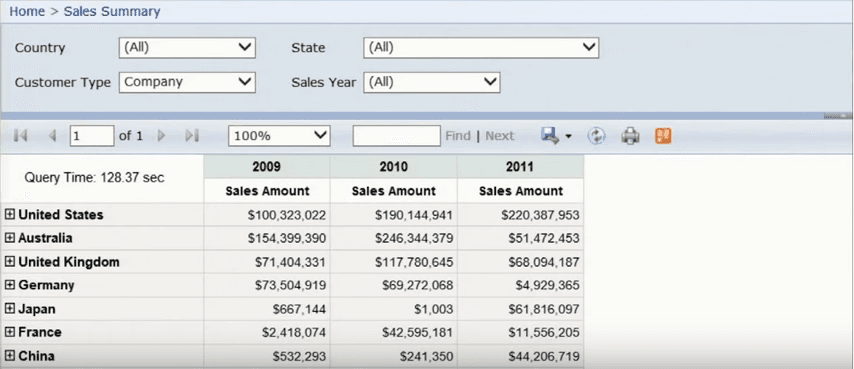Select the $154,399,390 cell
Viewport: 854px width, 369px height.
(x=267, y=238)
